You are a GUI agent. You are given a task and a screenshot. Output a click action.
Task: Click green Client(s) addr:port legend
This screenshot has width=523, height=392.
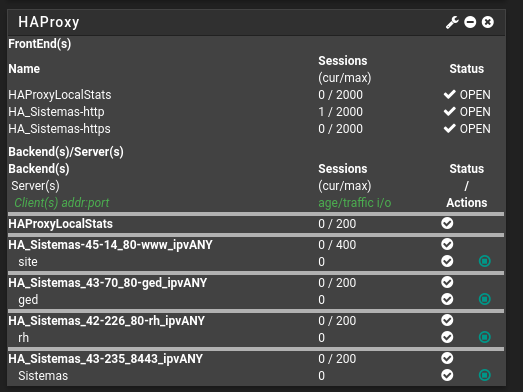coord(62,203)
